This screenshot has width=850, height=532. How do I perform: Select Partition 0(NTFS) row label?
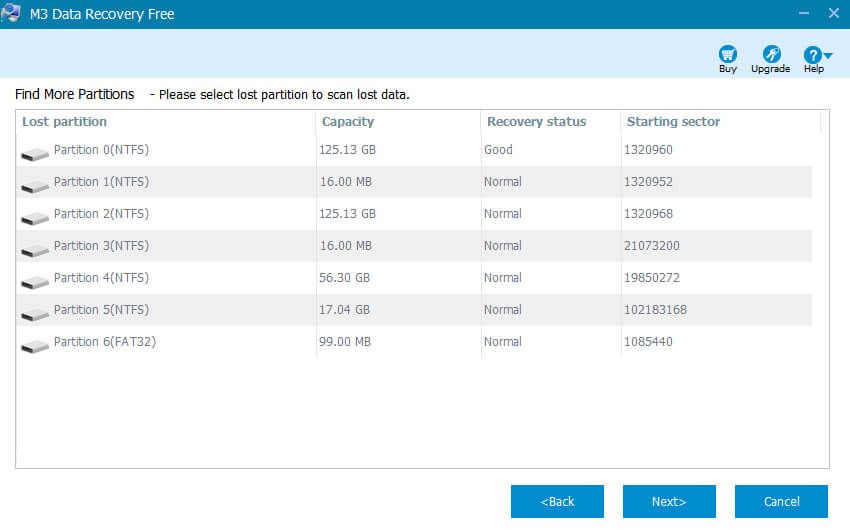(101, 150)
